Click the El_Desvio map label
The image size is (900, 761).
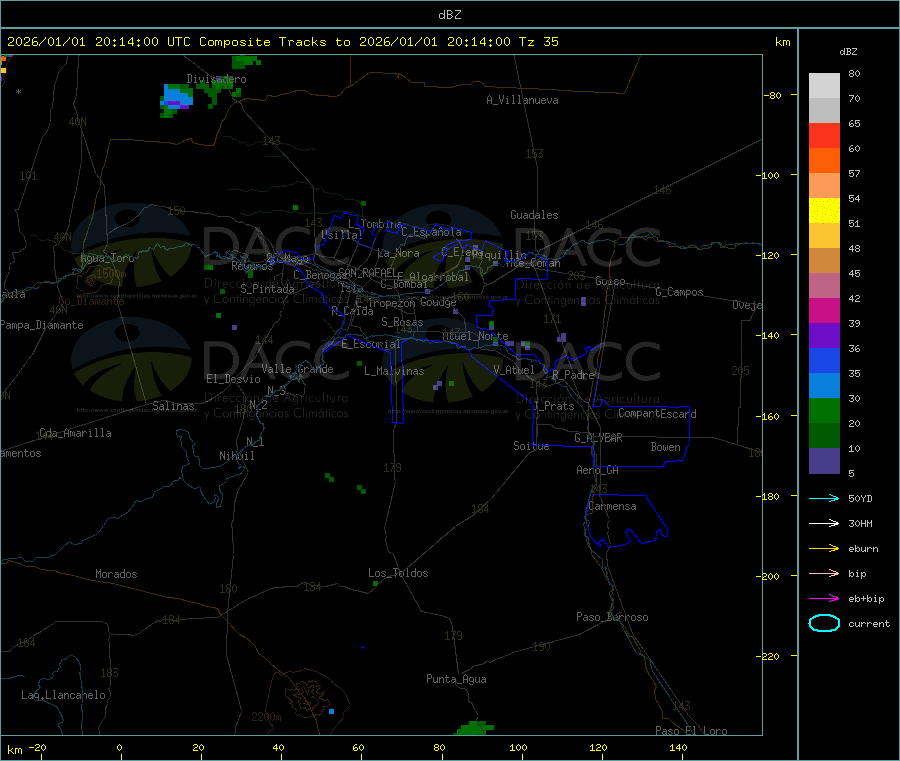coord(233,379)
